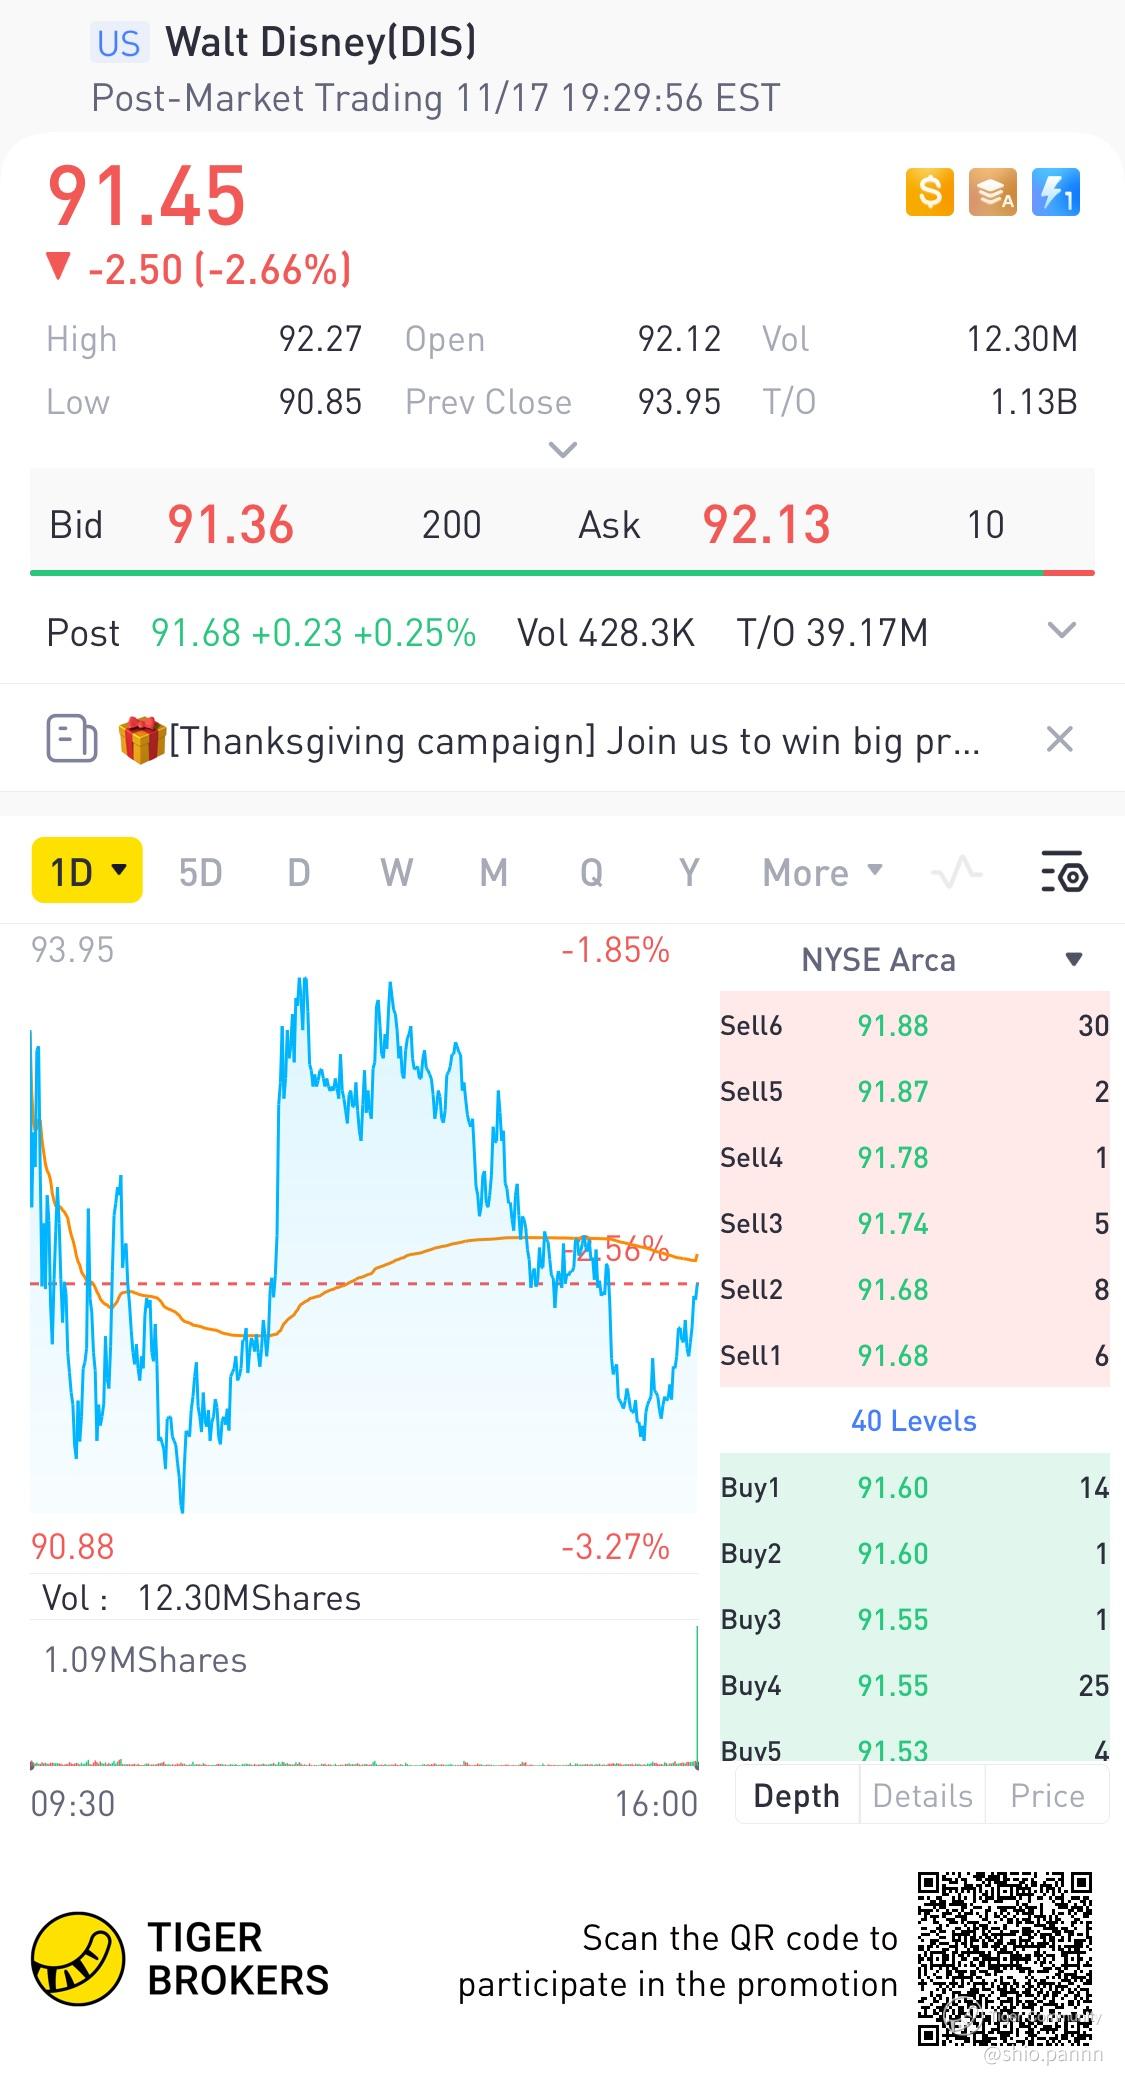1125x2079 pixels.
Task: Tap the blue lightning bolt badge icon
Action: coord(1055,191)
